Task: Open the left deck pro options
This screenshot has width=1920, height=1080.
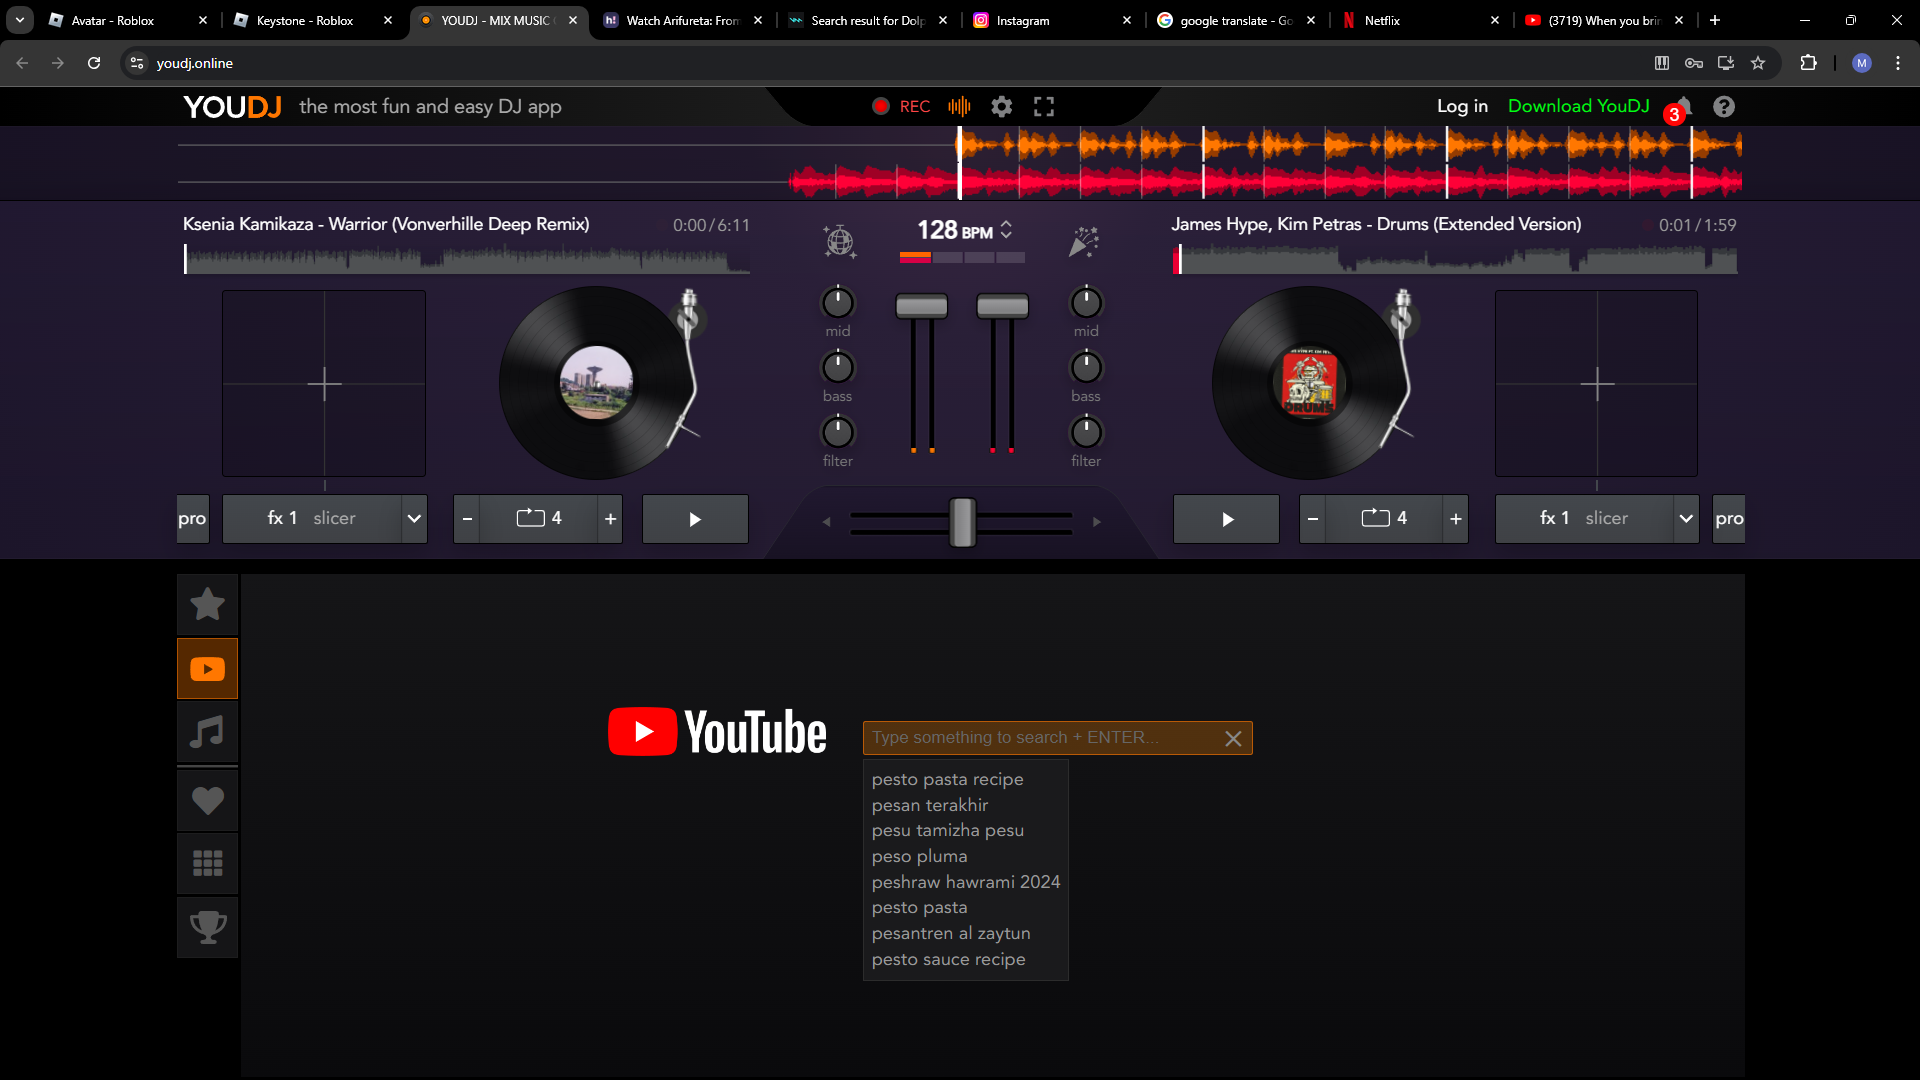Action: (193, 519)
